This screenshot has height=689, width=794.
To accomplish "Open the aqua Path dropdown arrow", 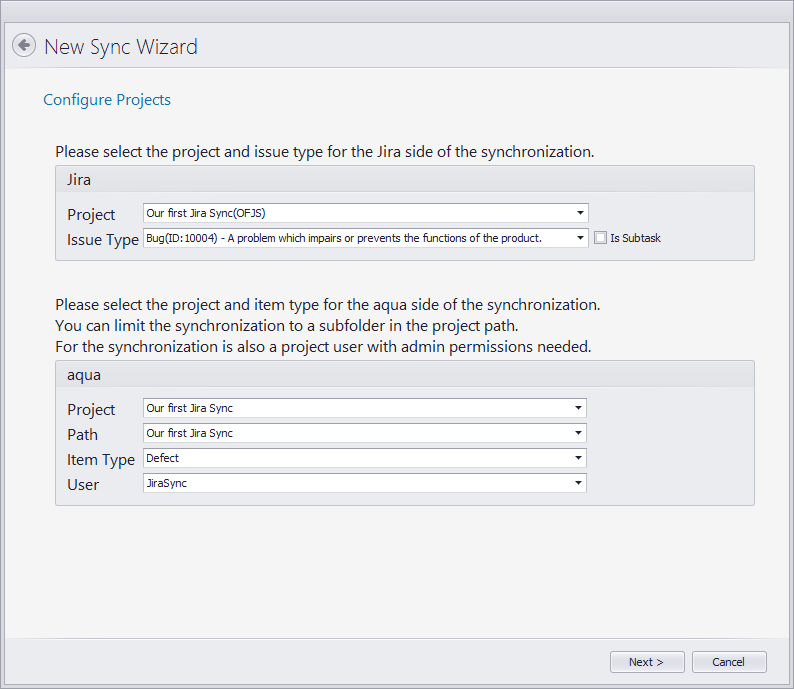I will (x=578, y=433).
